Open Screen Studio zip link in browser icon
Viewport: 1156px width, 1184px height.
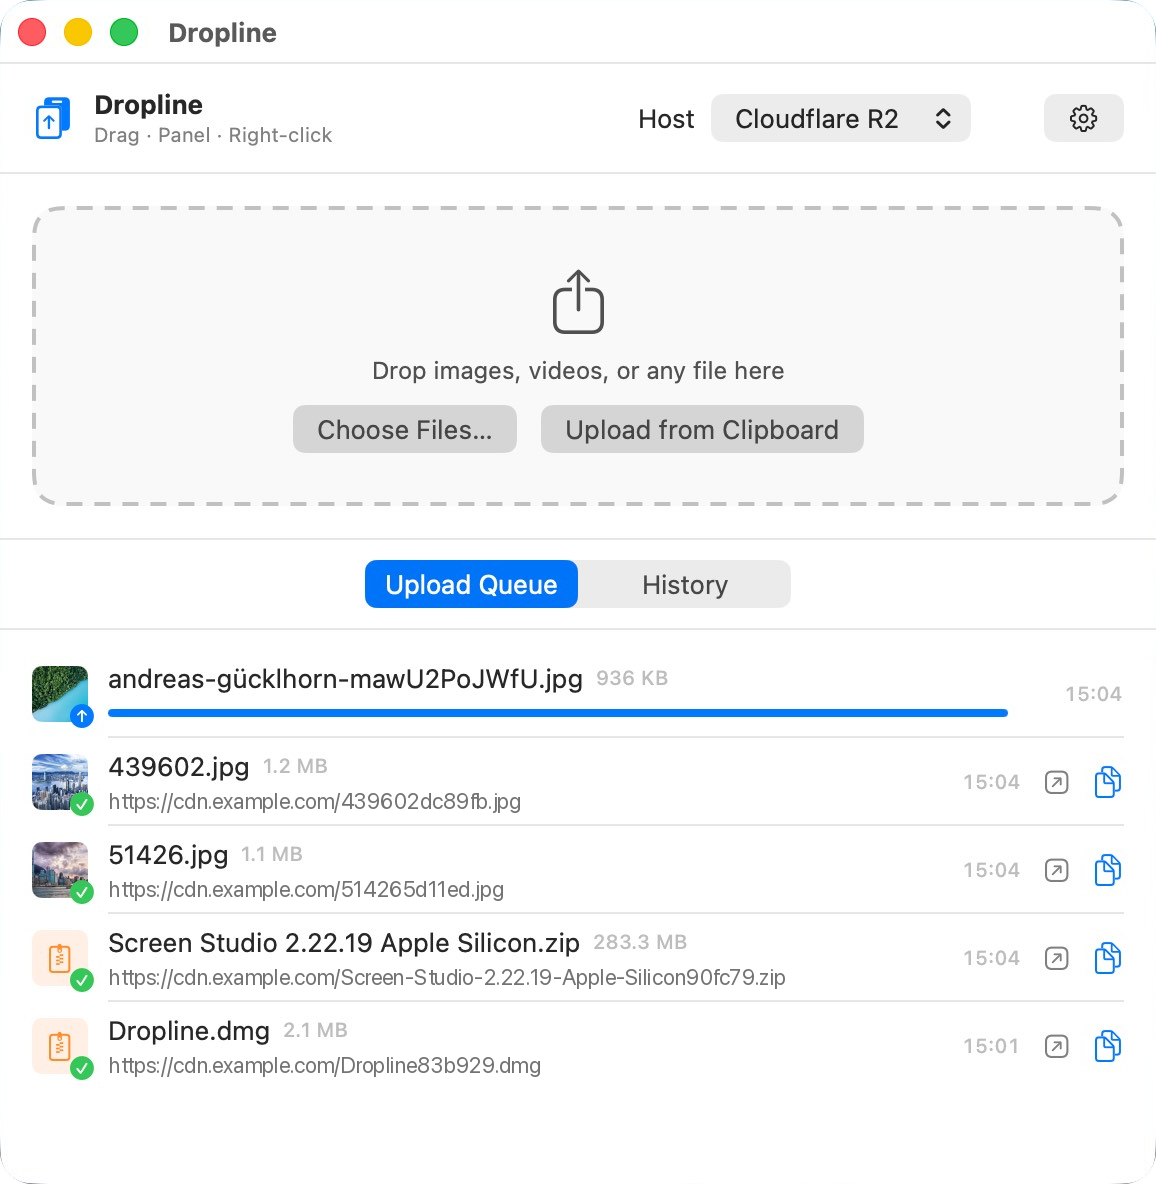[x=1056, y=958]
